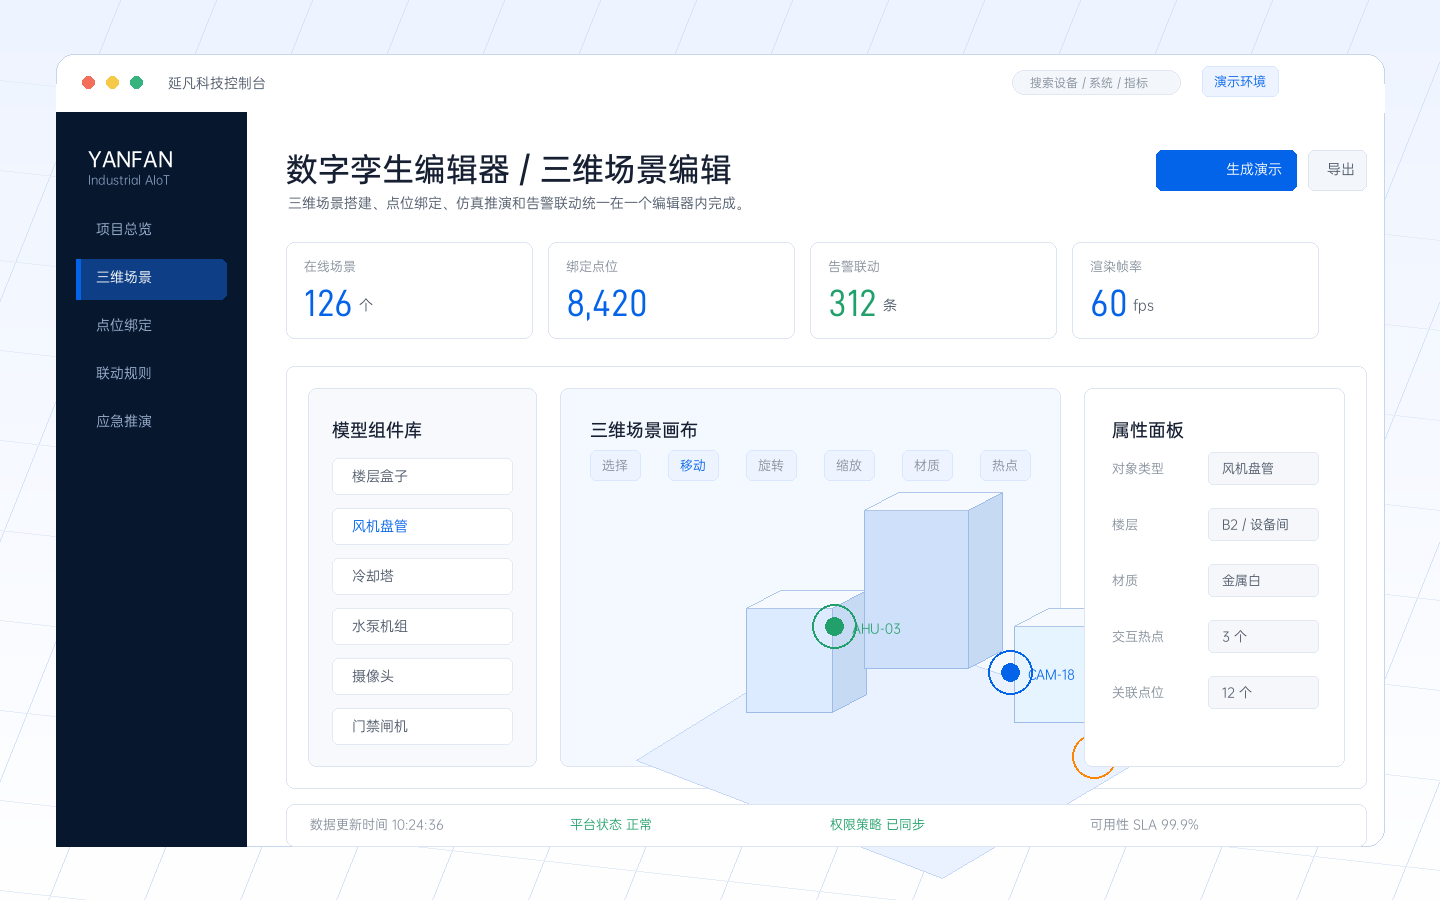The height and width of the screenshot is (900, 1440).
Task: Pick 冷却塔 from the model library
Action: 422,577
